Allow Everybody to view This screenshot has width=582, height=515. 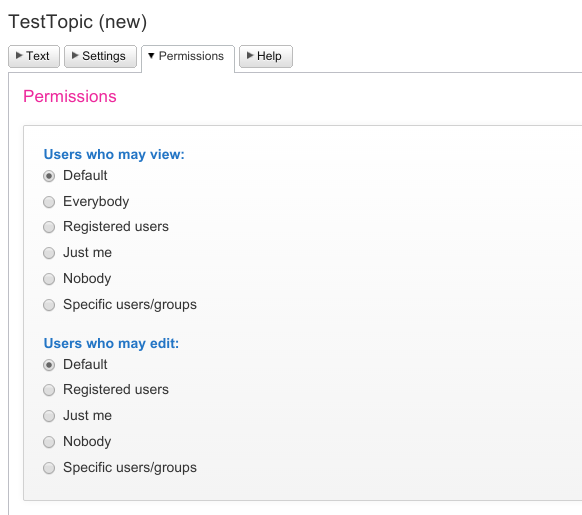click(x=49, y=202)
